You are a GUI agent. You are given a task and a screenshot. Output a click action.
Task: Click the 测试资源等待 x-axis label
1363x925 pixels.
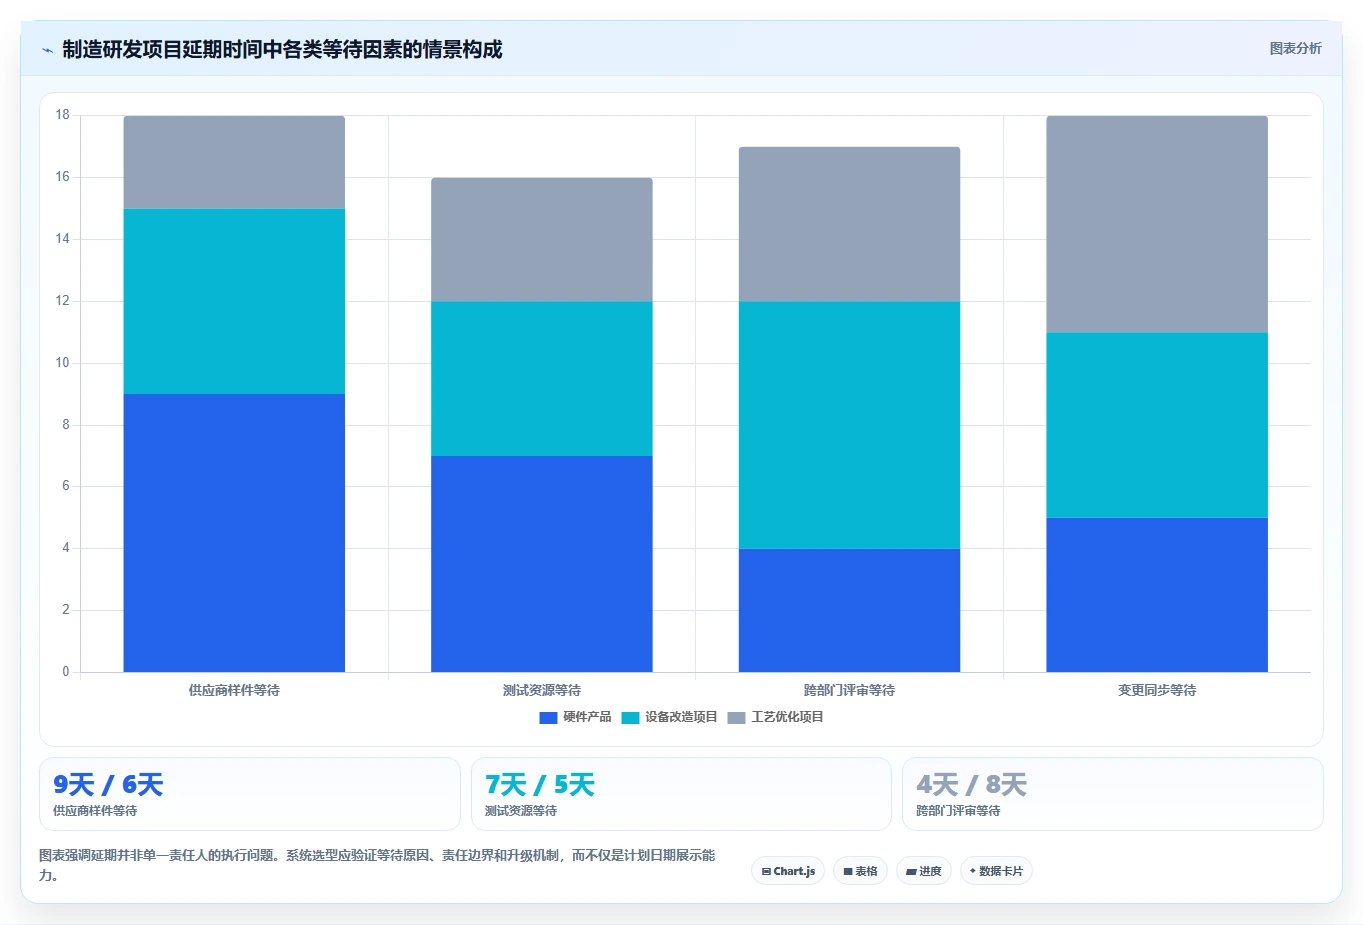click(542, 690)
